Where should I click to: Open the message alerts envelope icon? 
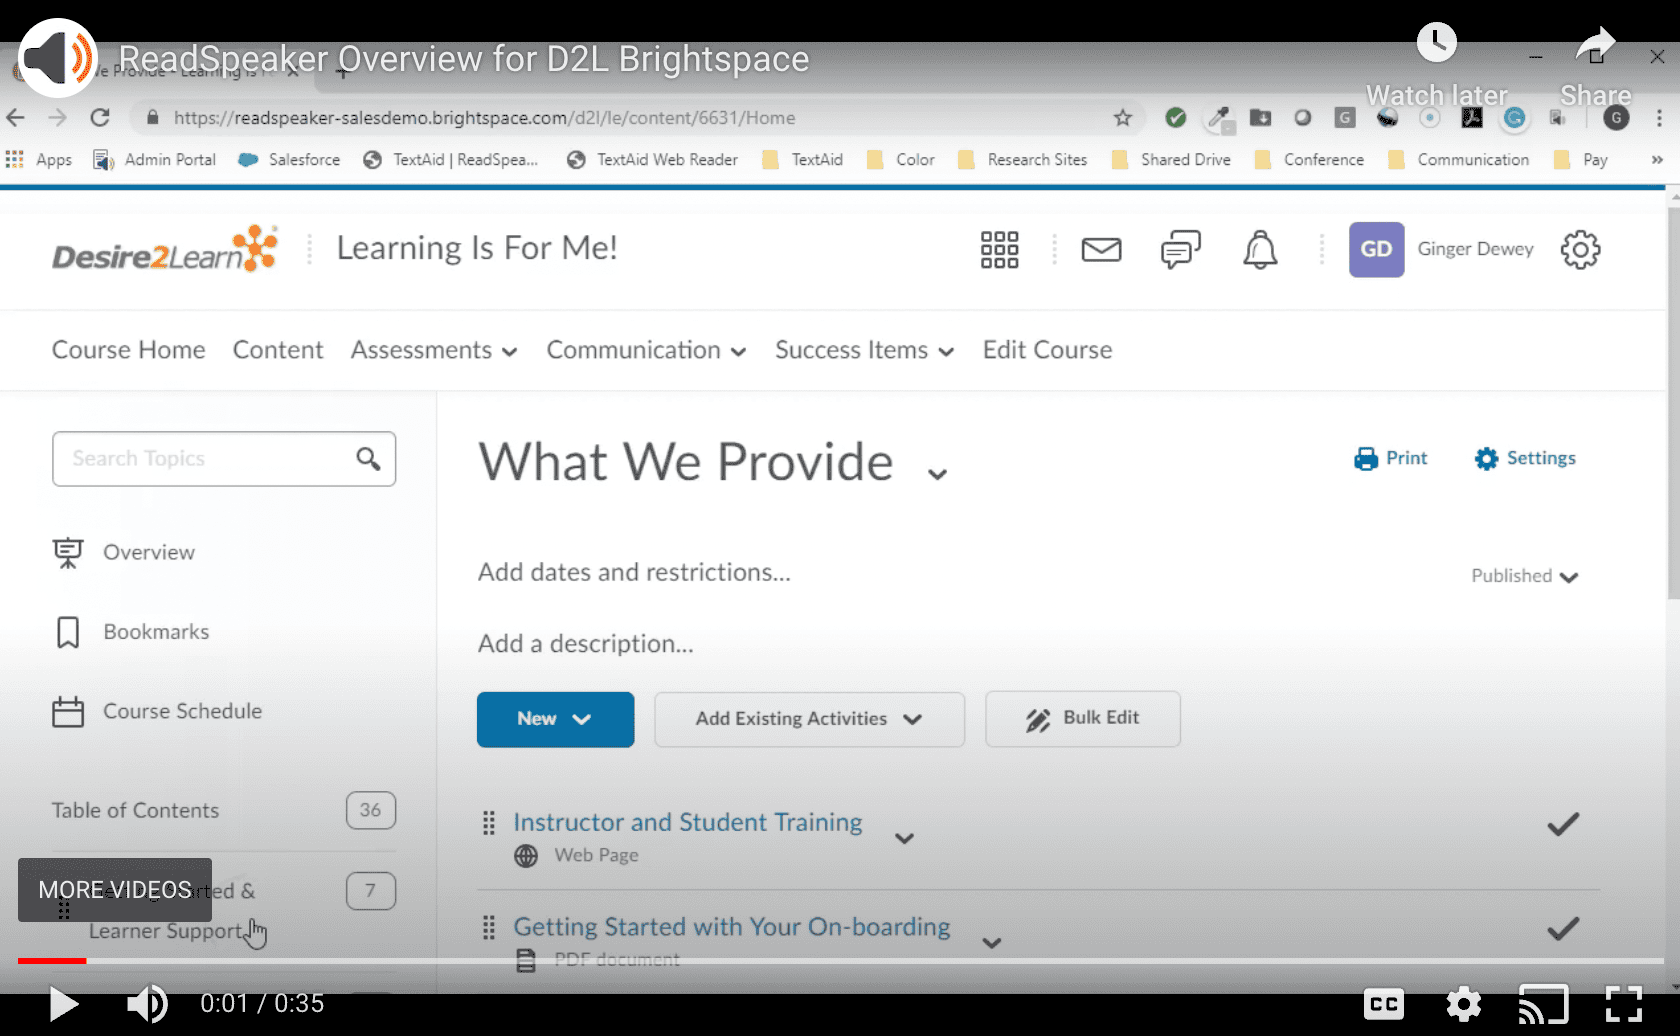coord(1101,250)
